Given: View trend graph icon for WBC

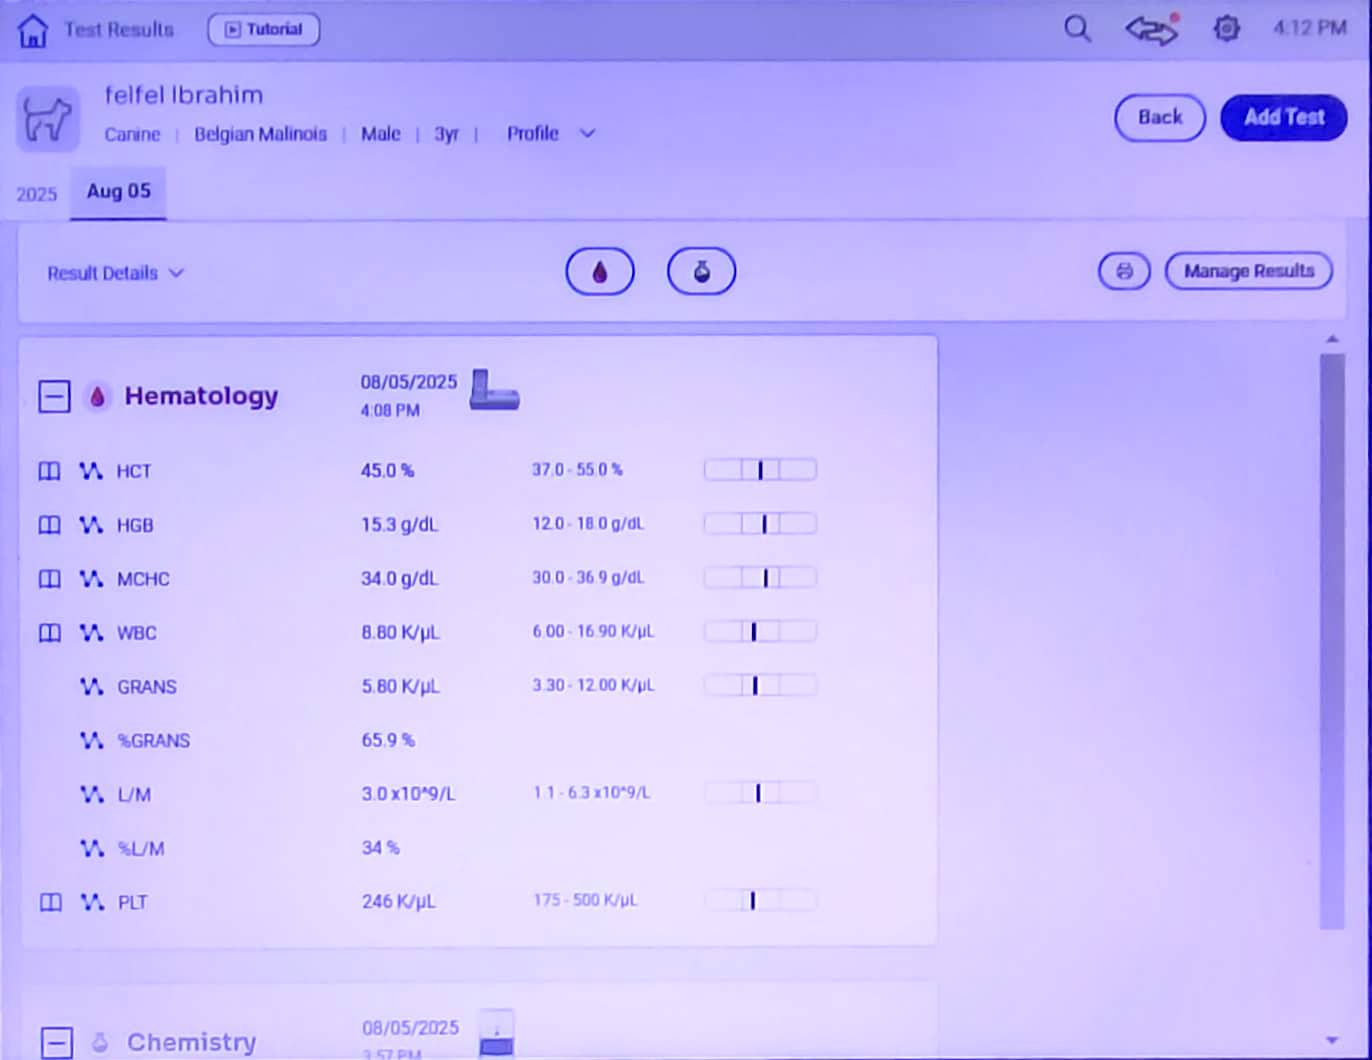Looking at the screenshot, I should pyautogui.click(x=92, y=633).
